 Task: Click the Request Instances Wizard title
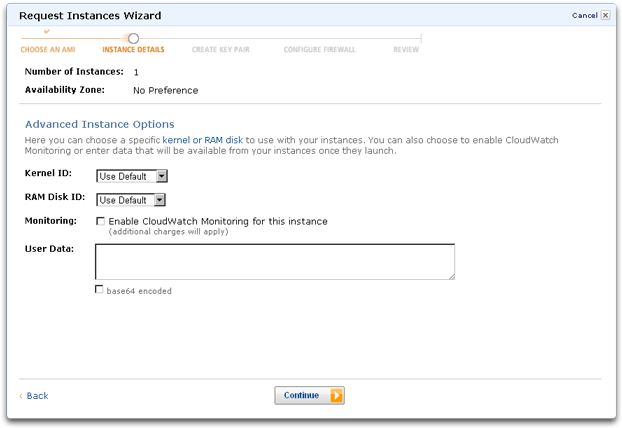pyautogui.click(x=90, y=15)
